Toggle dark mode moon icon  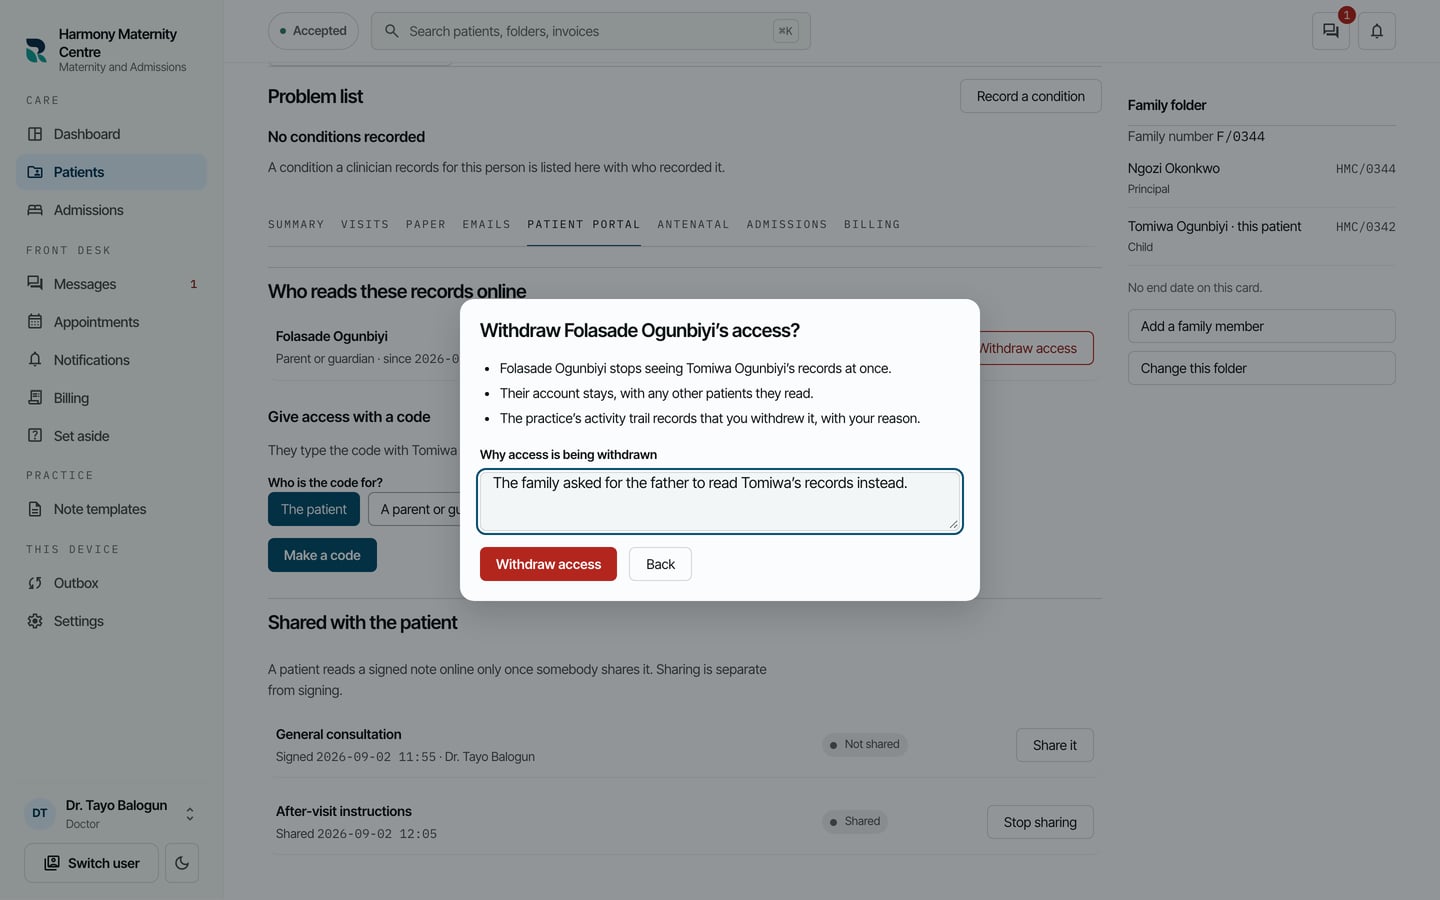[x=182, y=863]
